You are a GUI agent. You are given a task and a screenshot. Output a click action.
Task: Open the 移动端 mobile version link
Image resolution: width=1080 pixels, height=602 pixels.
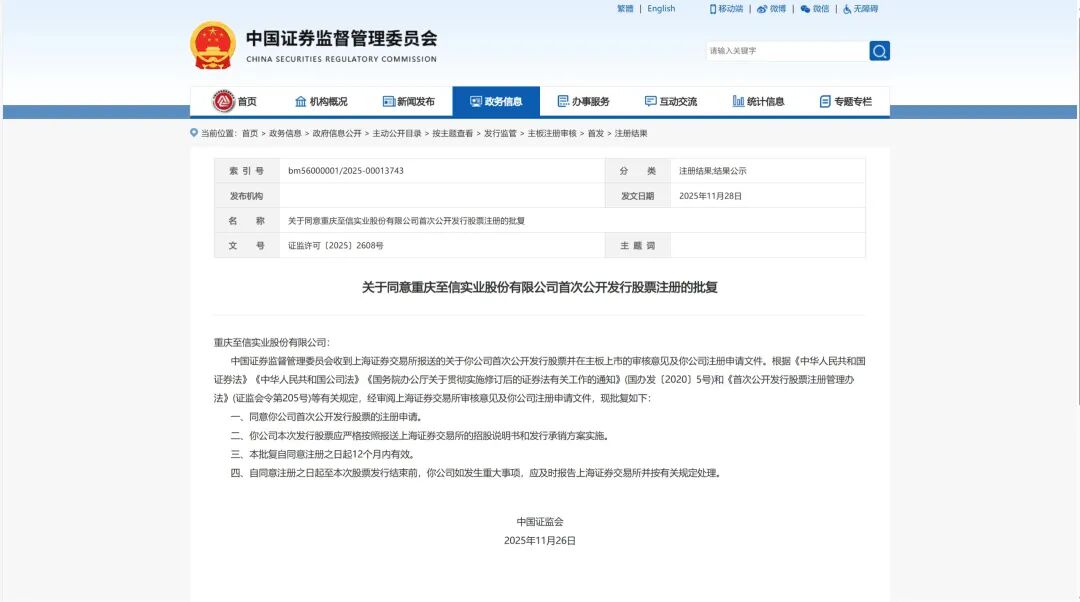click(x=727, y=9)
